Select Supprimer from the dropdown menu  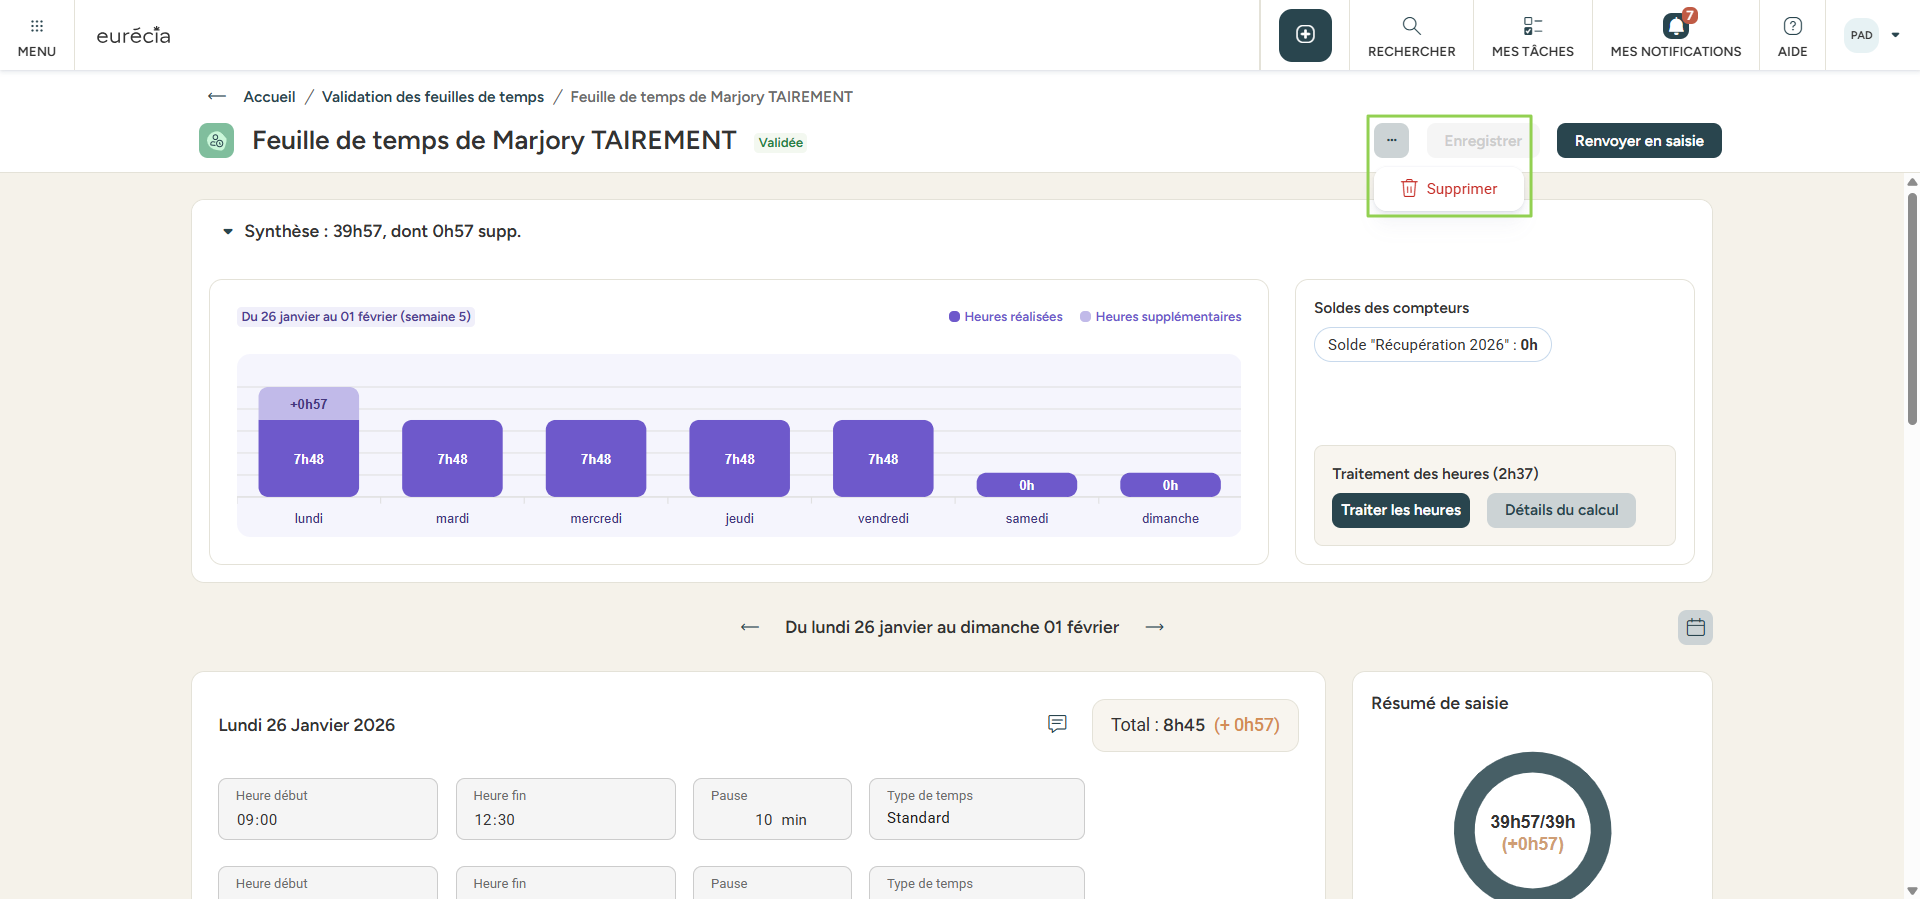click(1449, 189)
